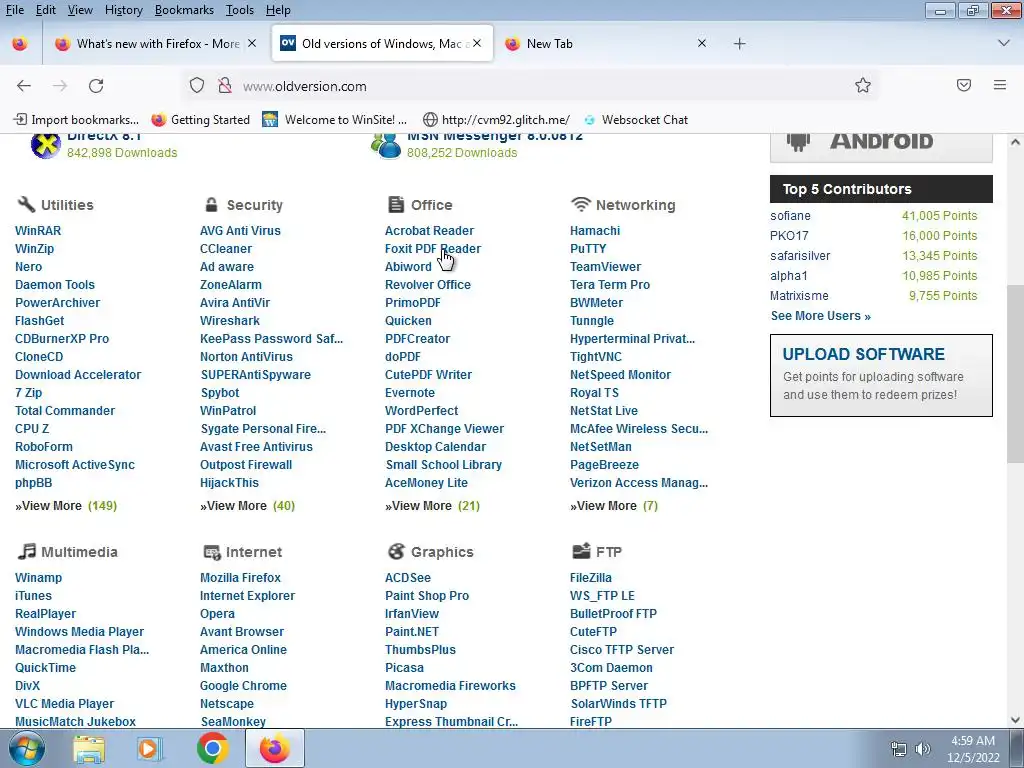Click the Office document icon
The image size is (1024, 768).
(x=396, y=204)
